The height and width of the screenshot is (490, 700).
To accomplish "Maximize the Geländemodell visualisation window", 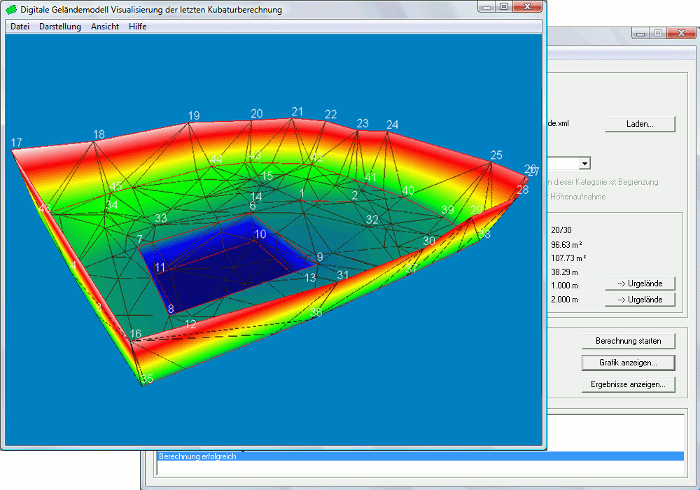I will click(503, 8).
